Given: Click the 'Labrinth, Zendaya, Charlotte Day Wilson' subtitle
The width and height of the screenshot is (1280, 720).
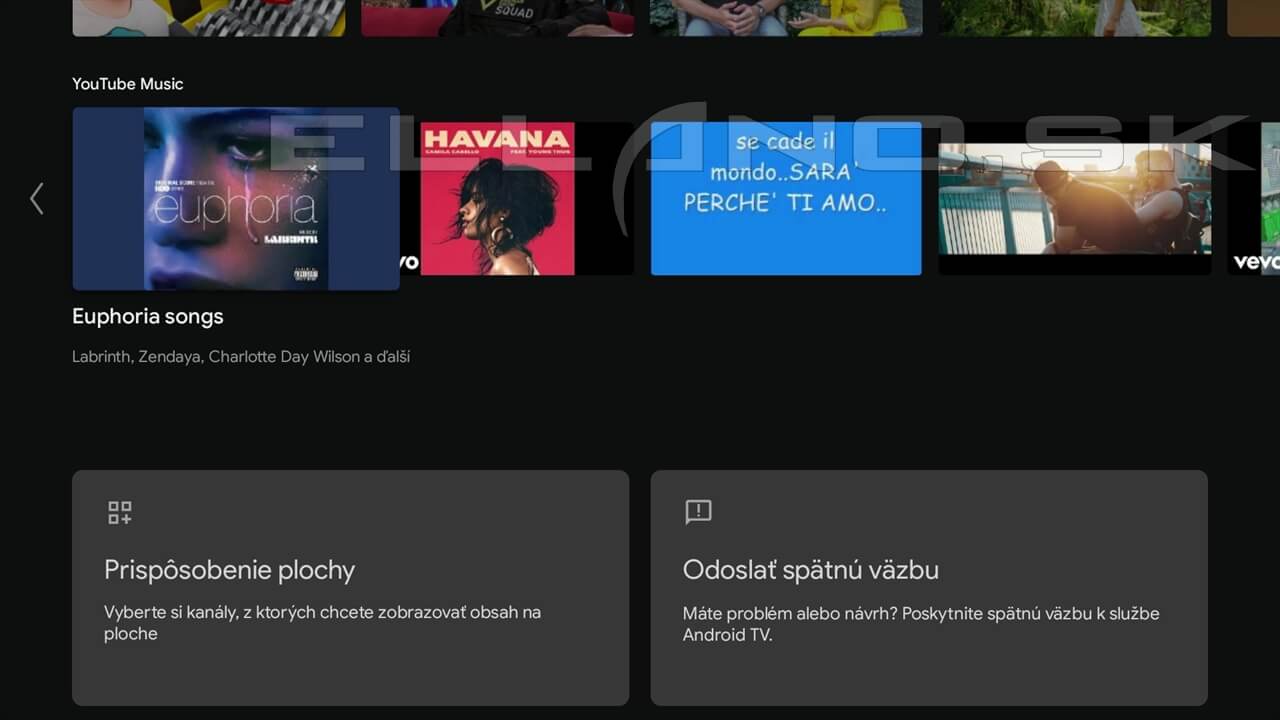Looking at the screenshot, I should coord(241,357).
